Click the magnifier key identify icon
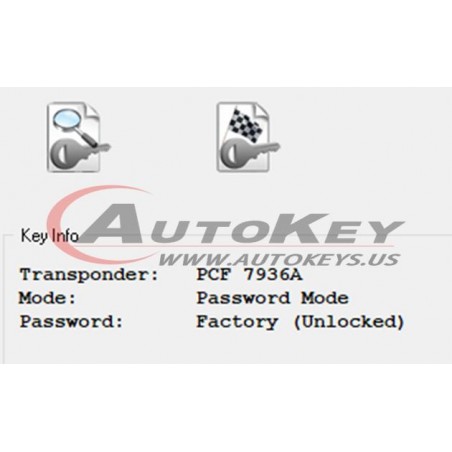Viewport: 452px width, 452px height. pyautogui.click(x=79, y=137)
